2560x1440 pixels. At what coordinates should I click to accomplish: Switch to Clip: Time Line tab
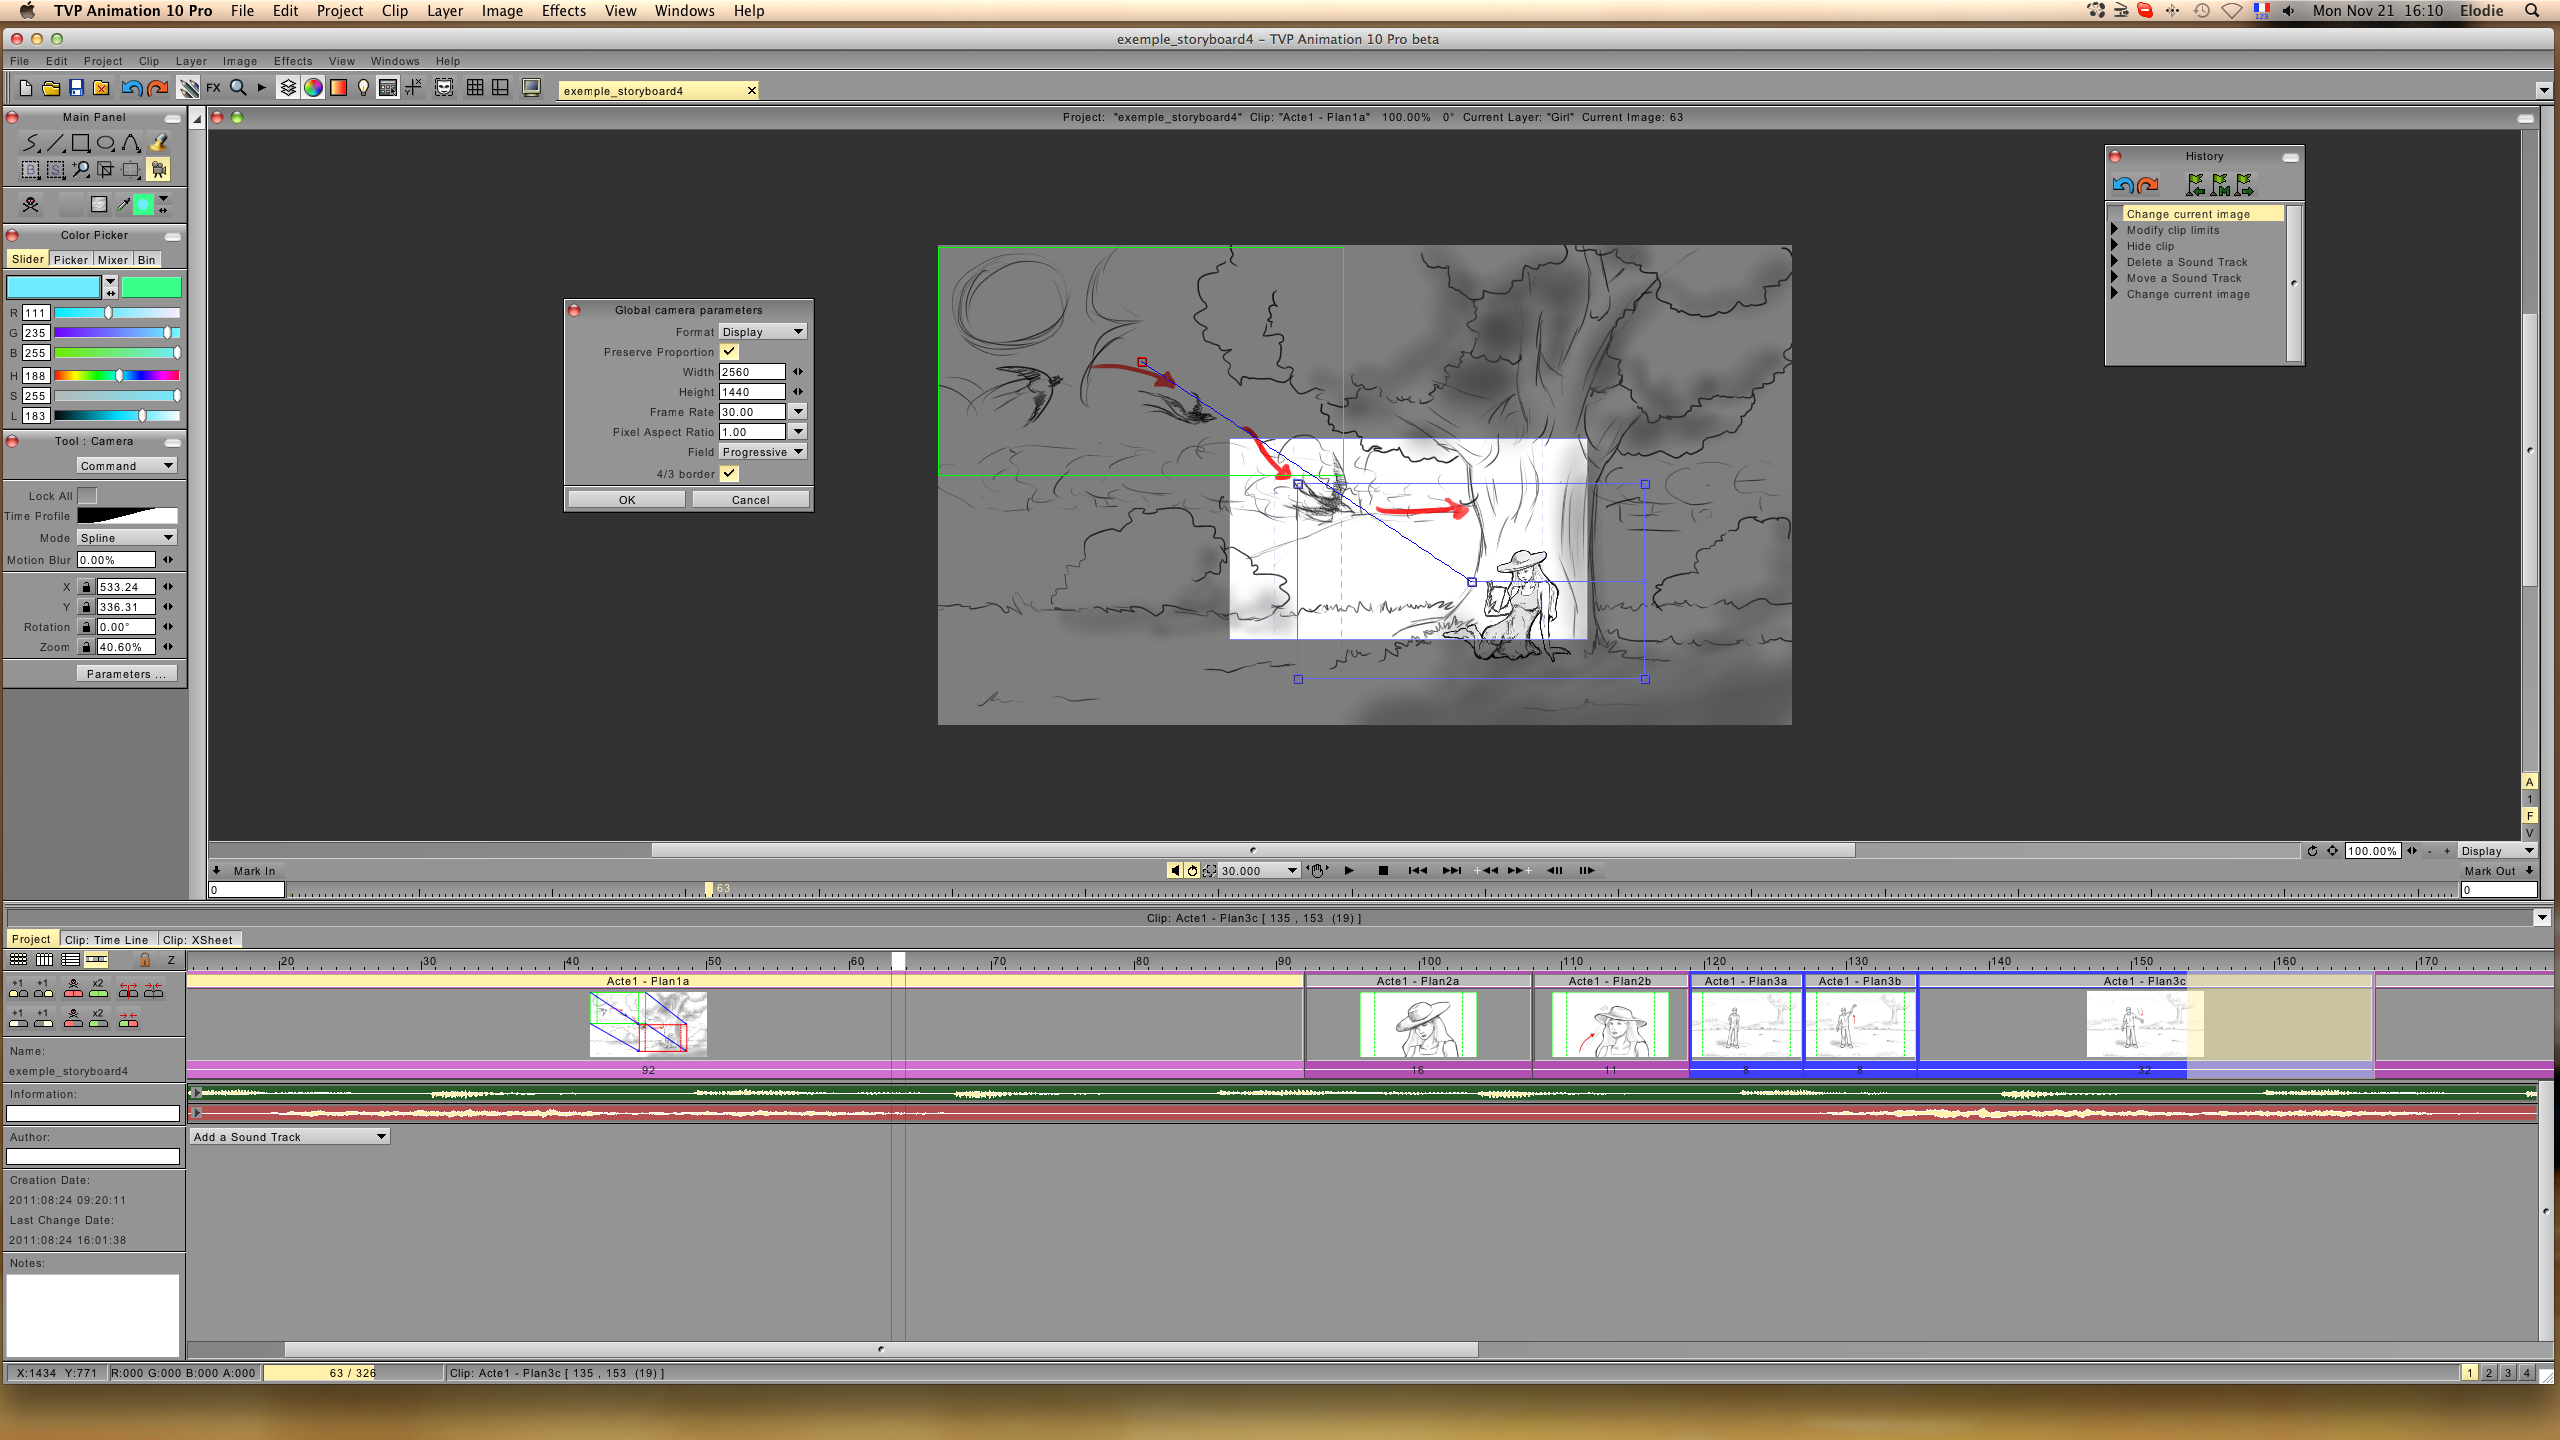click(x=106, y=940)
